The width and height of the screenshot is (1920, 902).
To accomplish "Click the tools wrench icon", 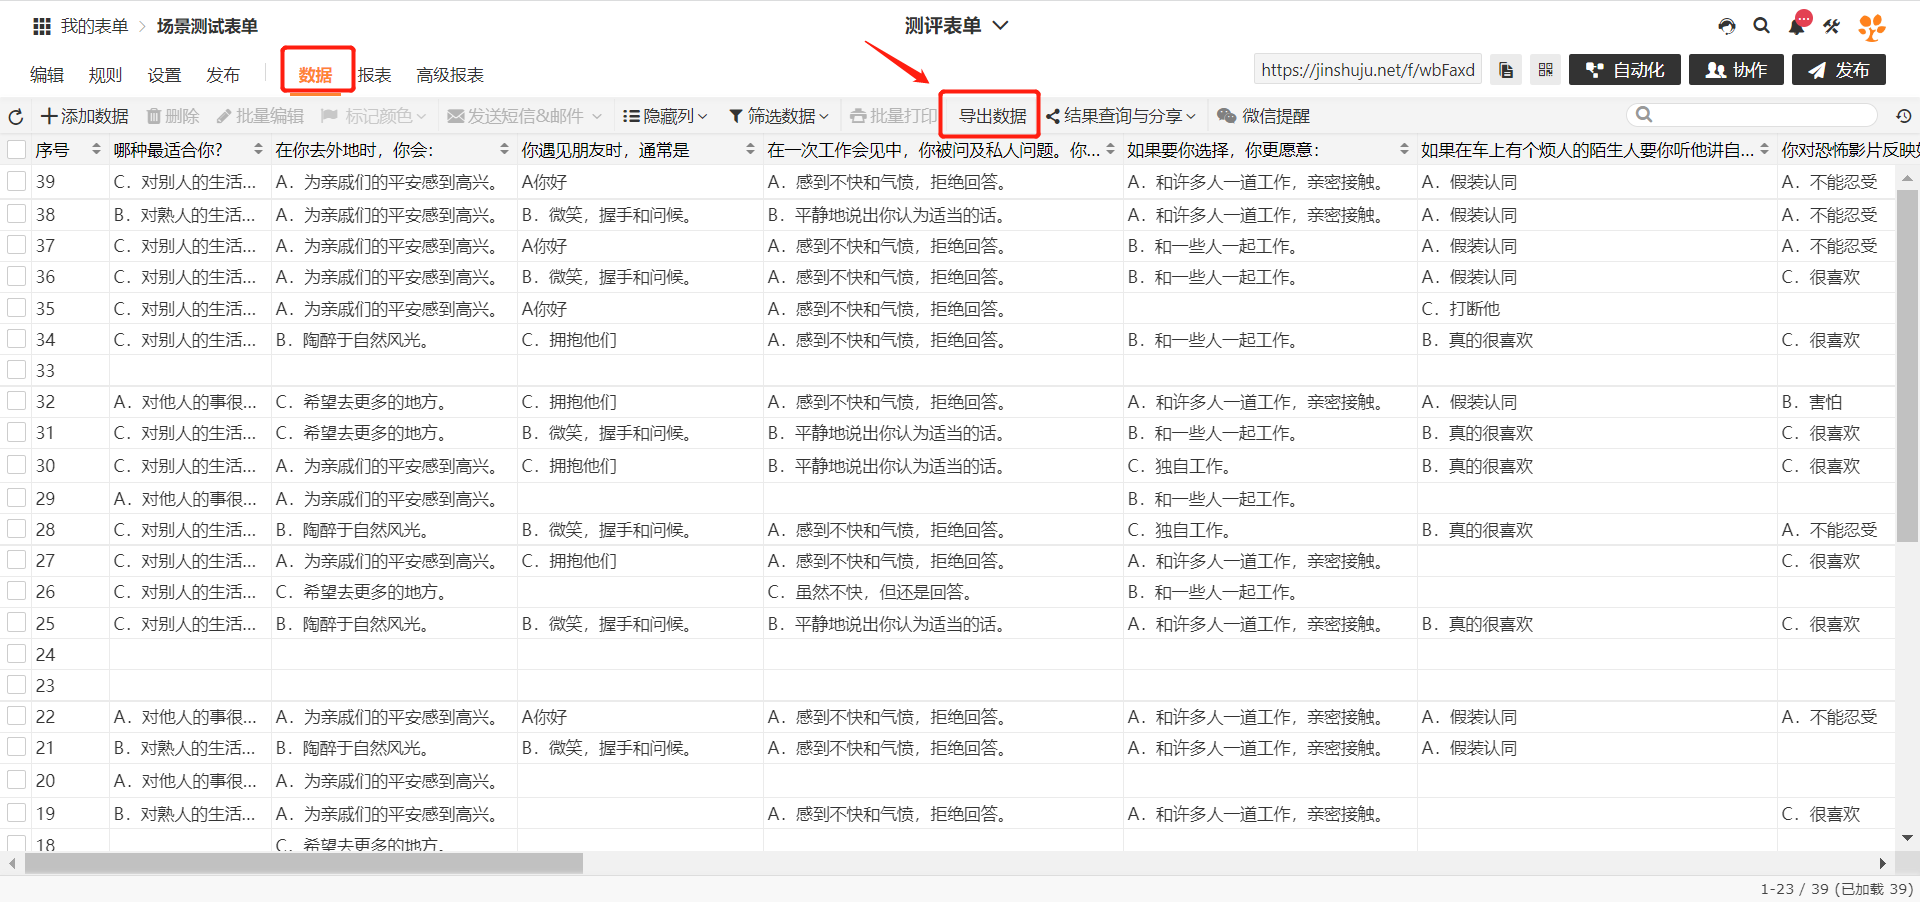I will coord(1831,26).
